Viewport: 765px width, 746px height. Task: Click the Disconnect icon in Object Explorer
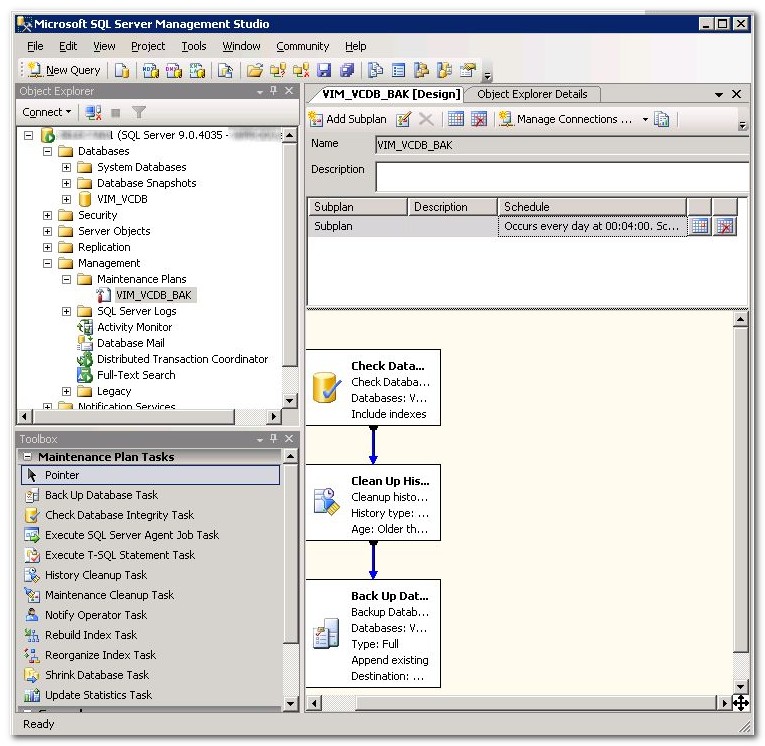(94, 112)
